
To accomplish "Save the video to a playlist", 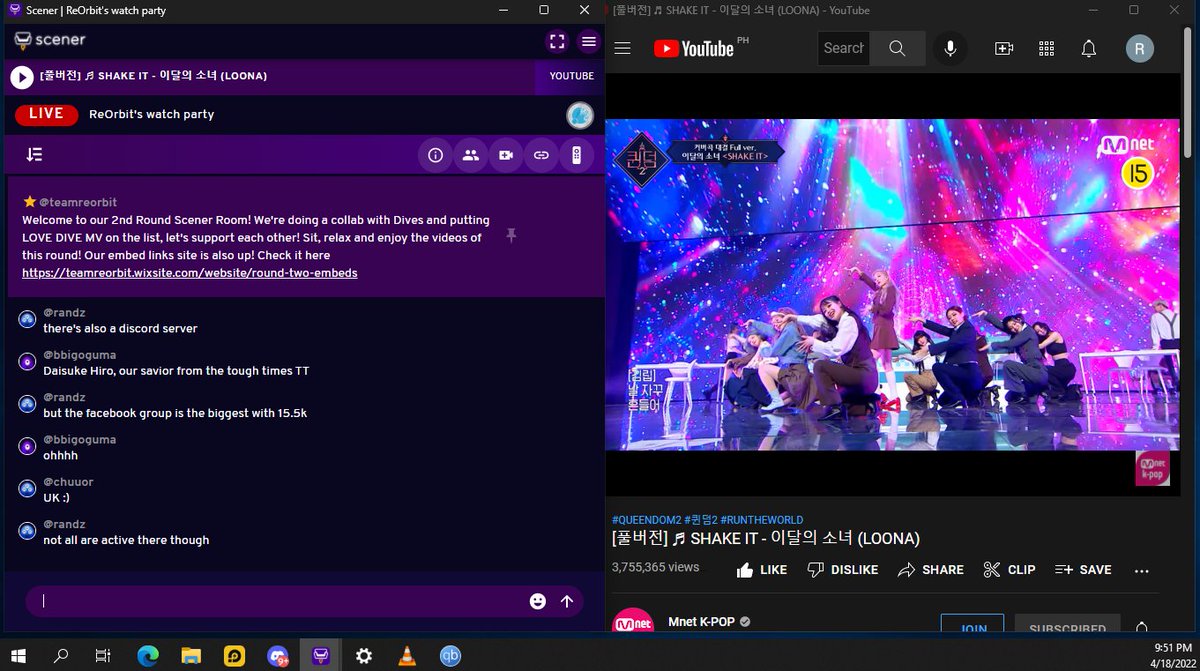I will (1083, 569).
